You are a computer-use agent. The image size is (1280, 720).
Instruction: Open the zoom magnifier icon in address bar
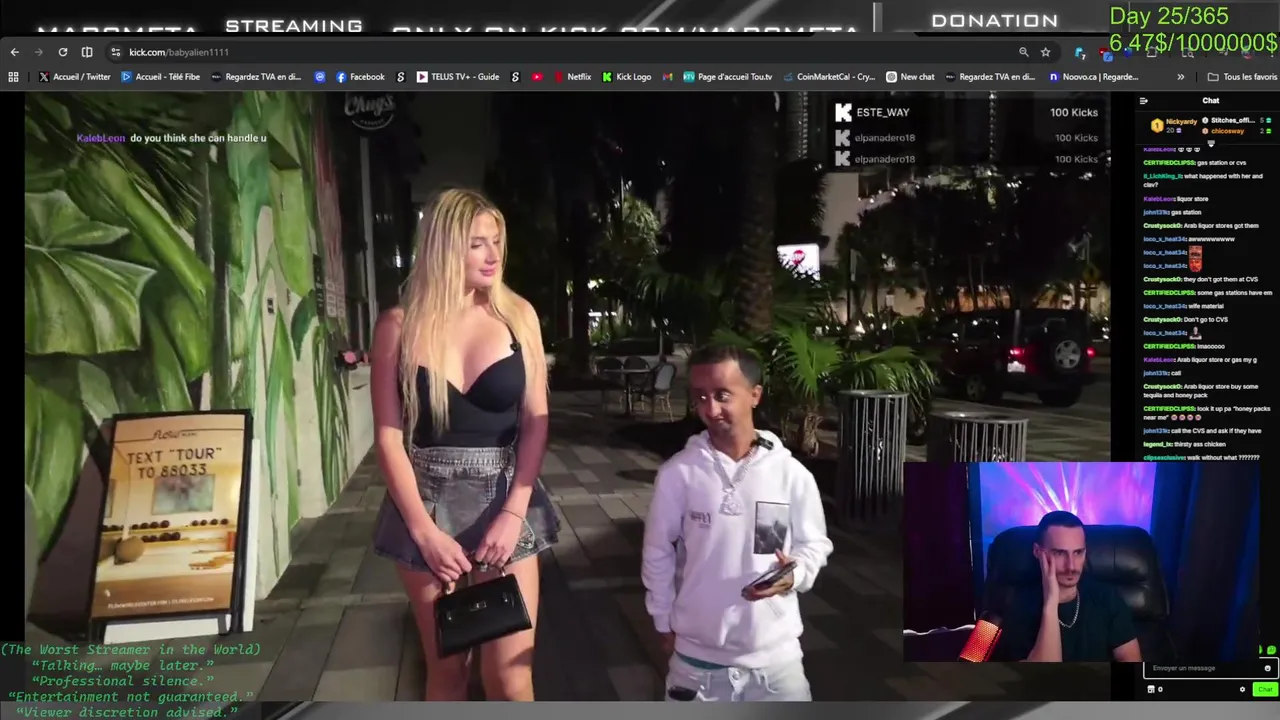tap(1024, 52)
